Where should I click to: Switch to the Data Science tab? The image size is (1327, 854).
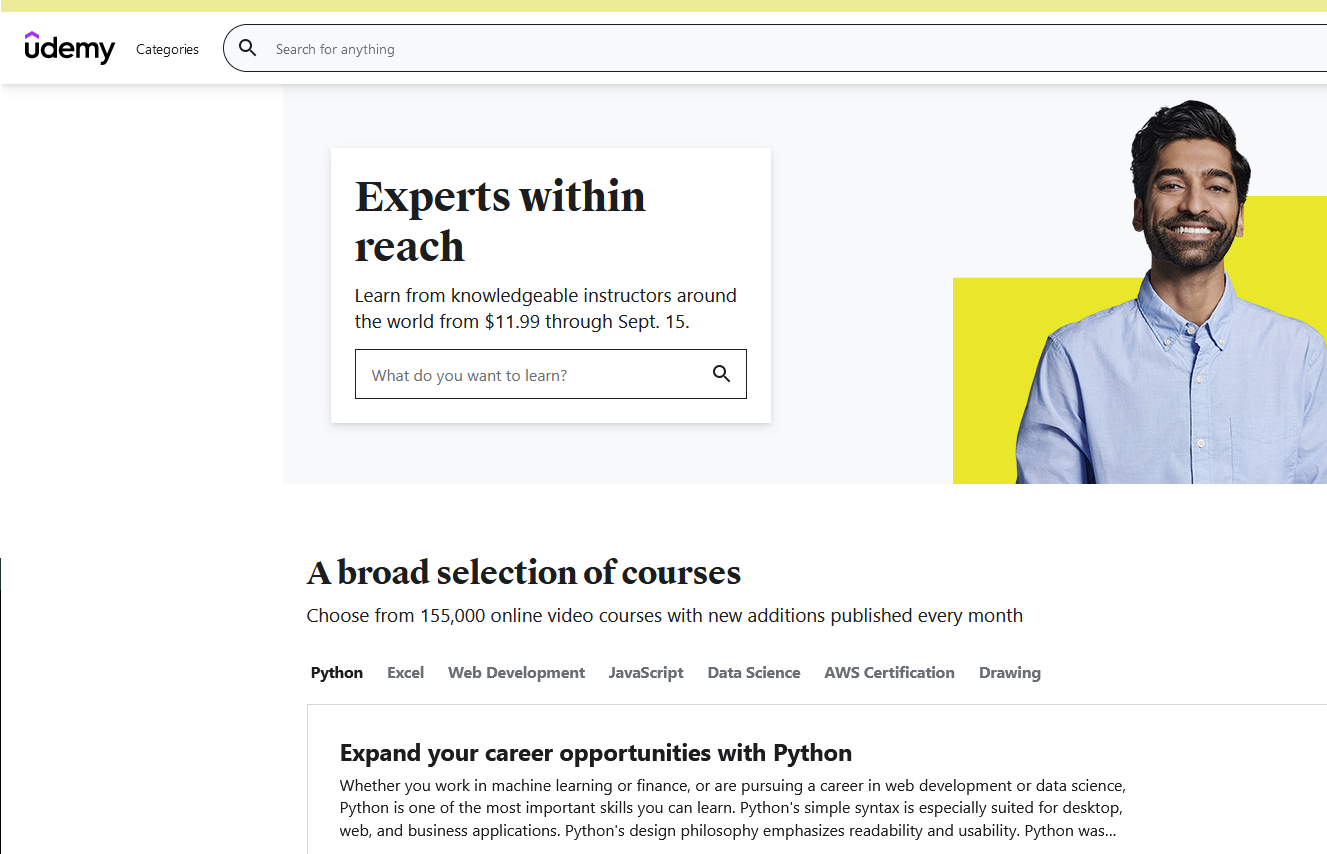tap(754, 673)
